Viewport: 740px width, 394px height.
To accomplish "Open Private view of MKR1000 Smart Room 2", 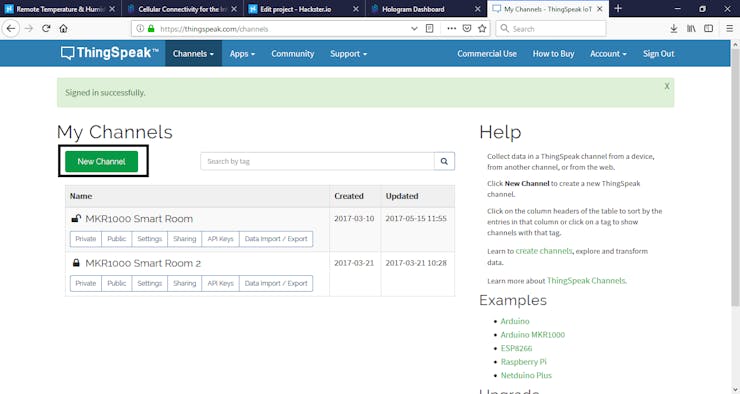I will (x=85, y=283).
